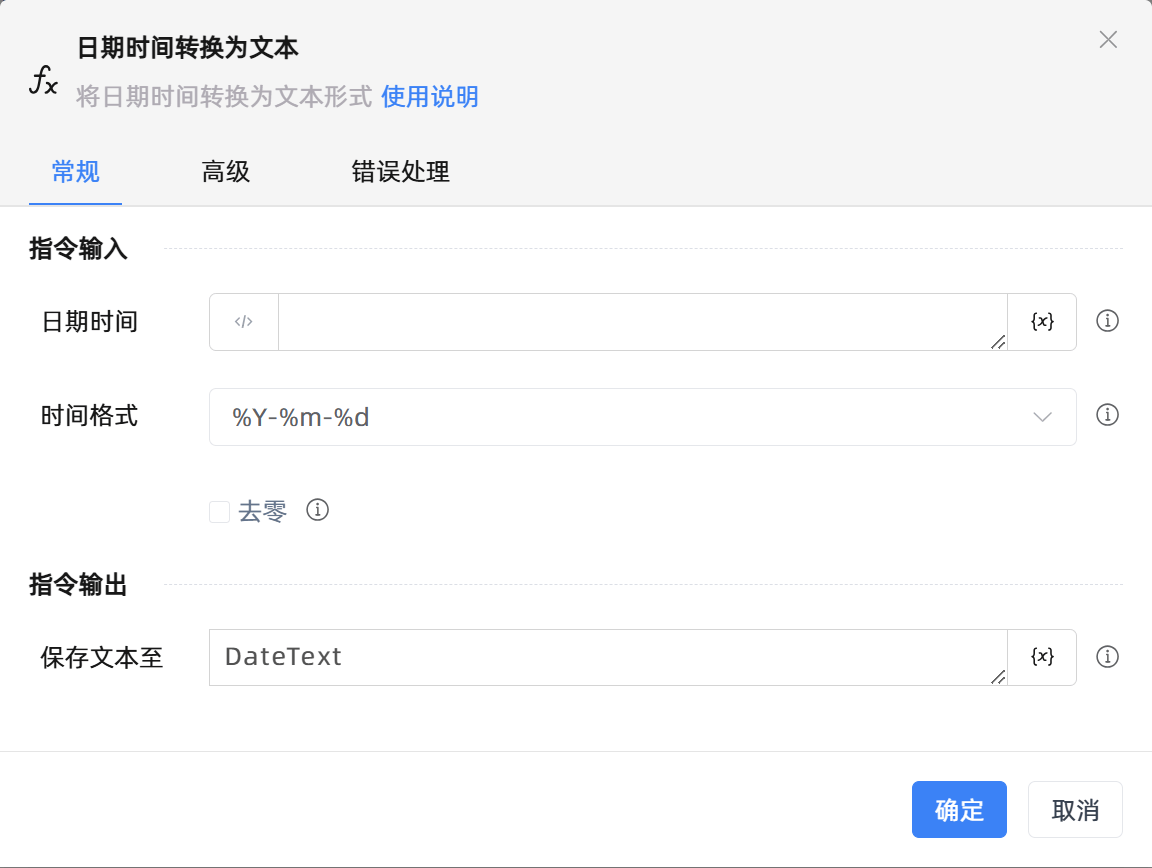Close the date-to-text conversion dialog
The width and height of the screenshot is (1152, 868).
pyautogui.click(x=1108, y=40)
